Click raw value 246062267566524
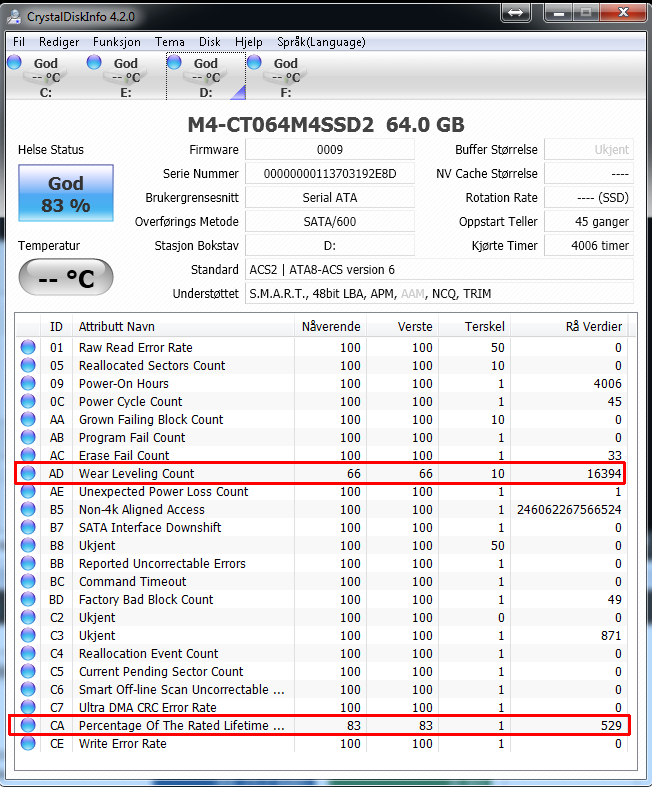The height and width of the screenshot is (787, 652). coord(569,509)
